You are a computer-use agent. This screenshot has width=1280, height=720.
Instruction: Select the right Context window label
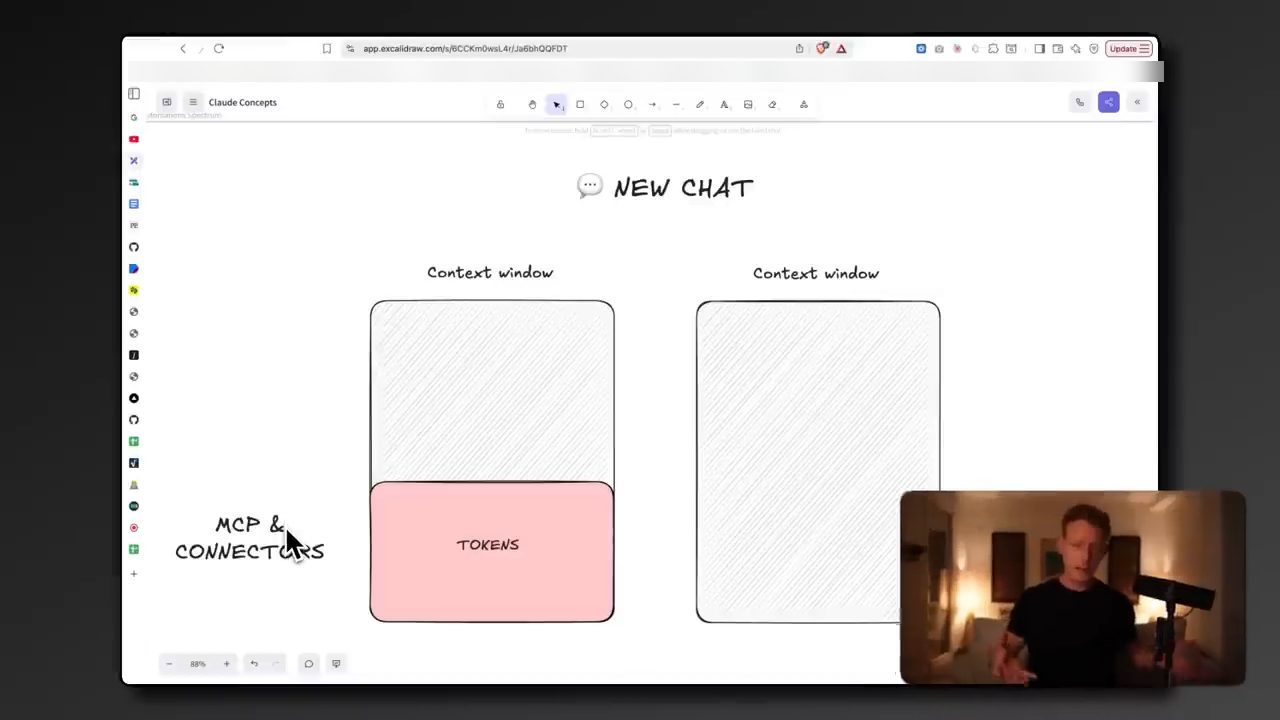click(x=816, y=273)
